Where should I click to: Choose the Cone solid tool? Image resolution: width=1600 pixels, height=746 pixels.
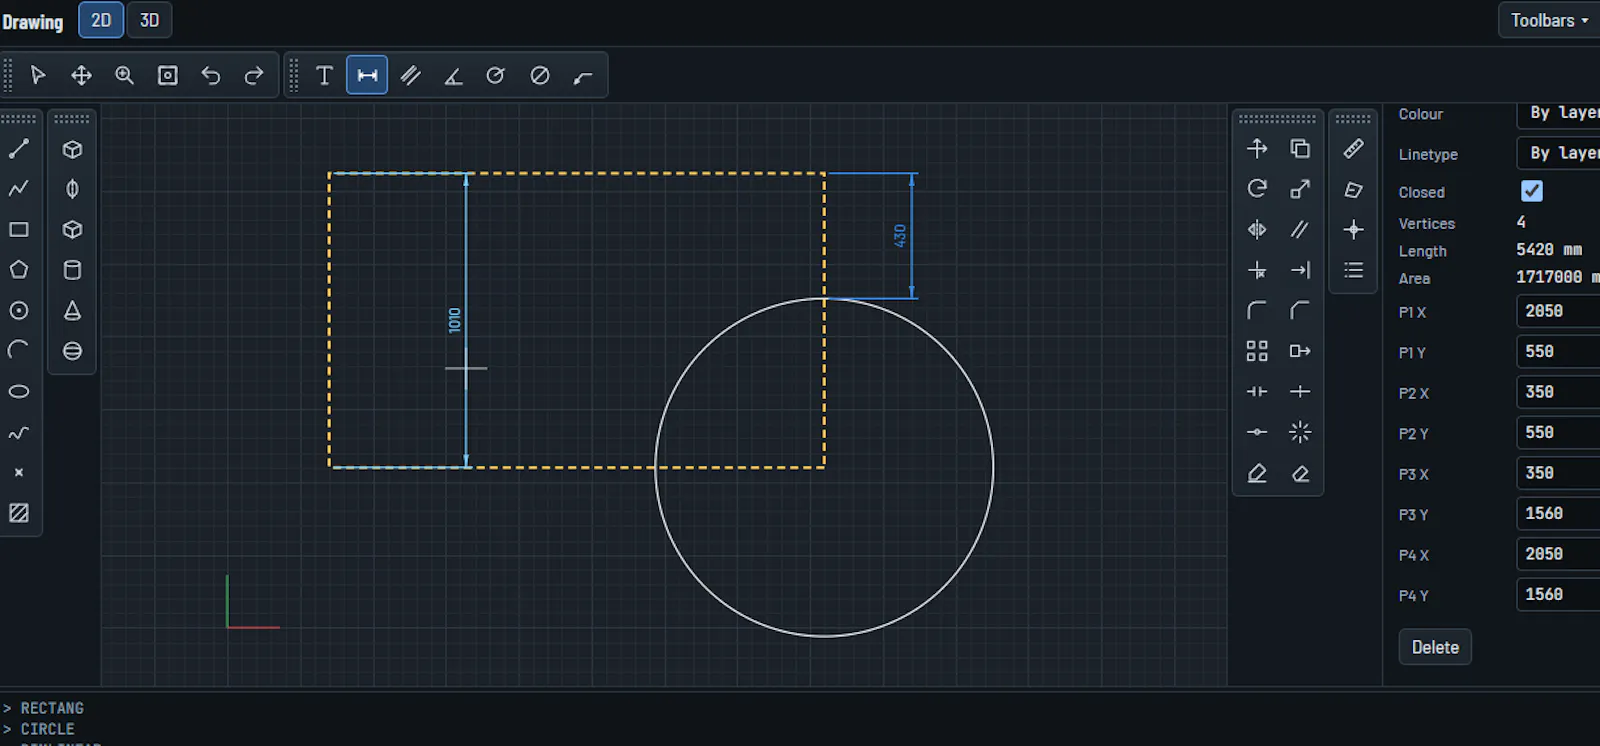(72, 311)
